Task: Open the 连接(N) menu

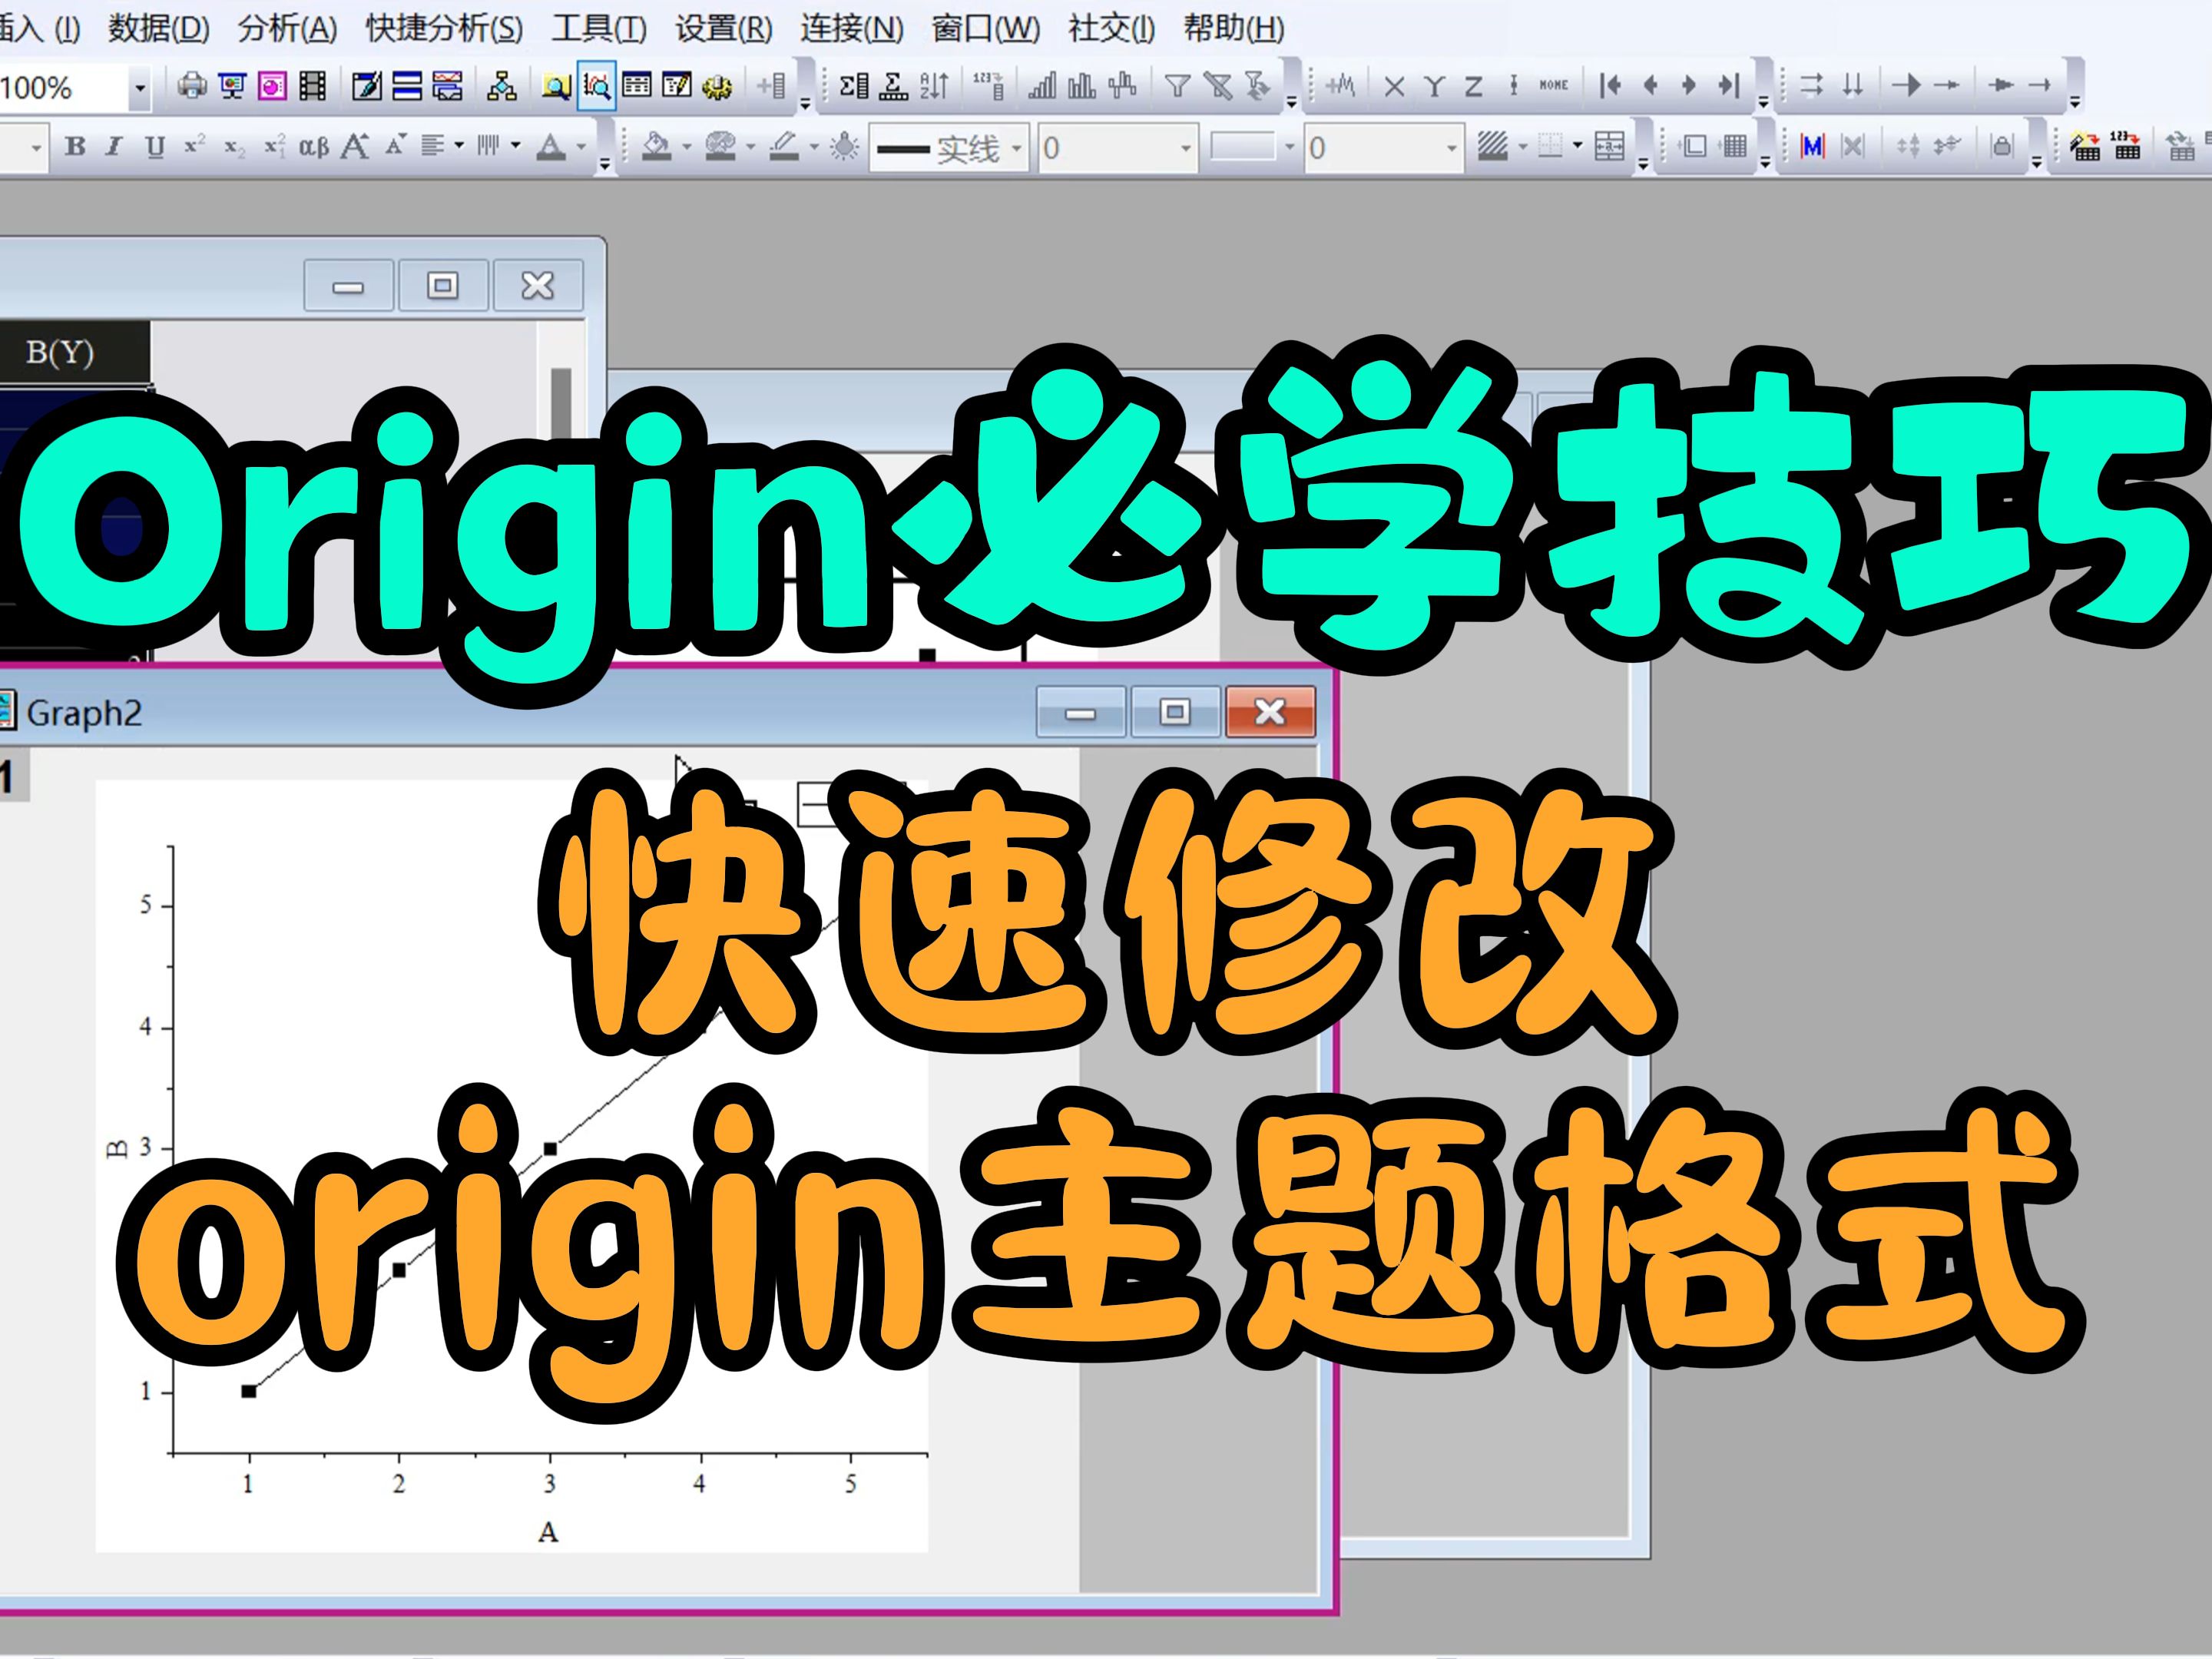Action: point(851,28)
